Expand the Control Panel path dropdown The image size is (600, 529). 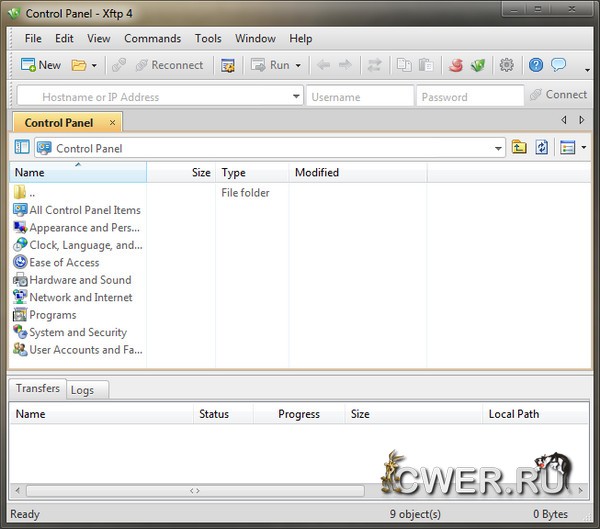499,148
